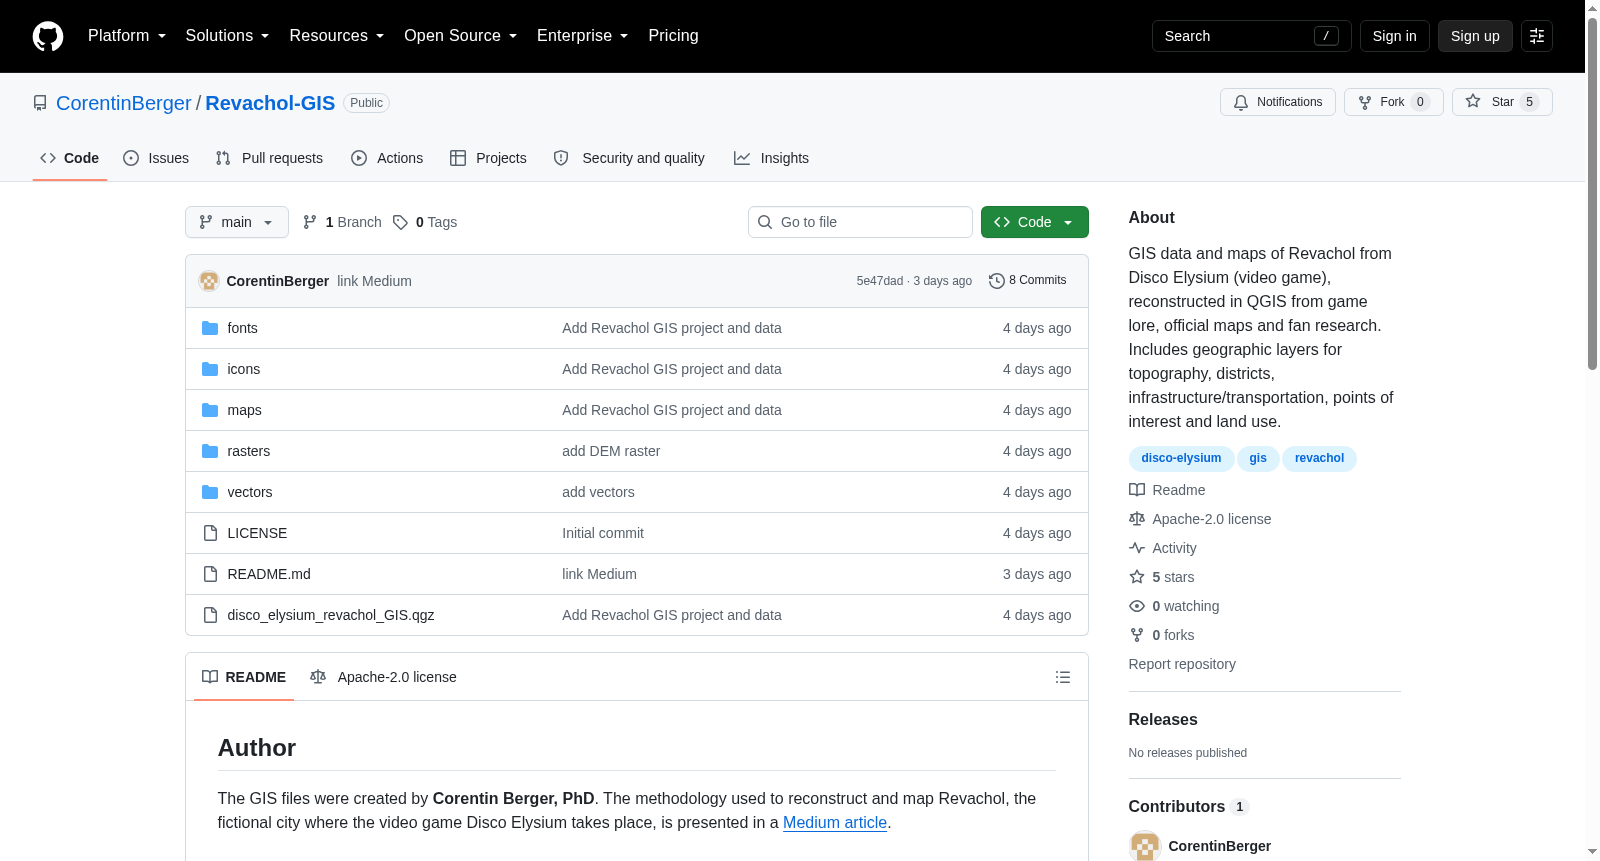The width and height of the screenshot is (1600, 861).
Task: Expand the Enterprise menu
Action: click(582, 36)
